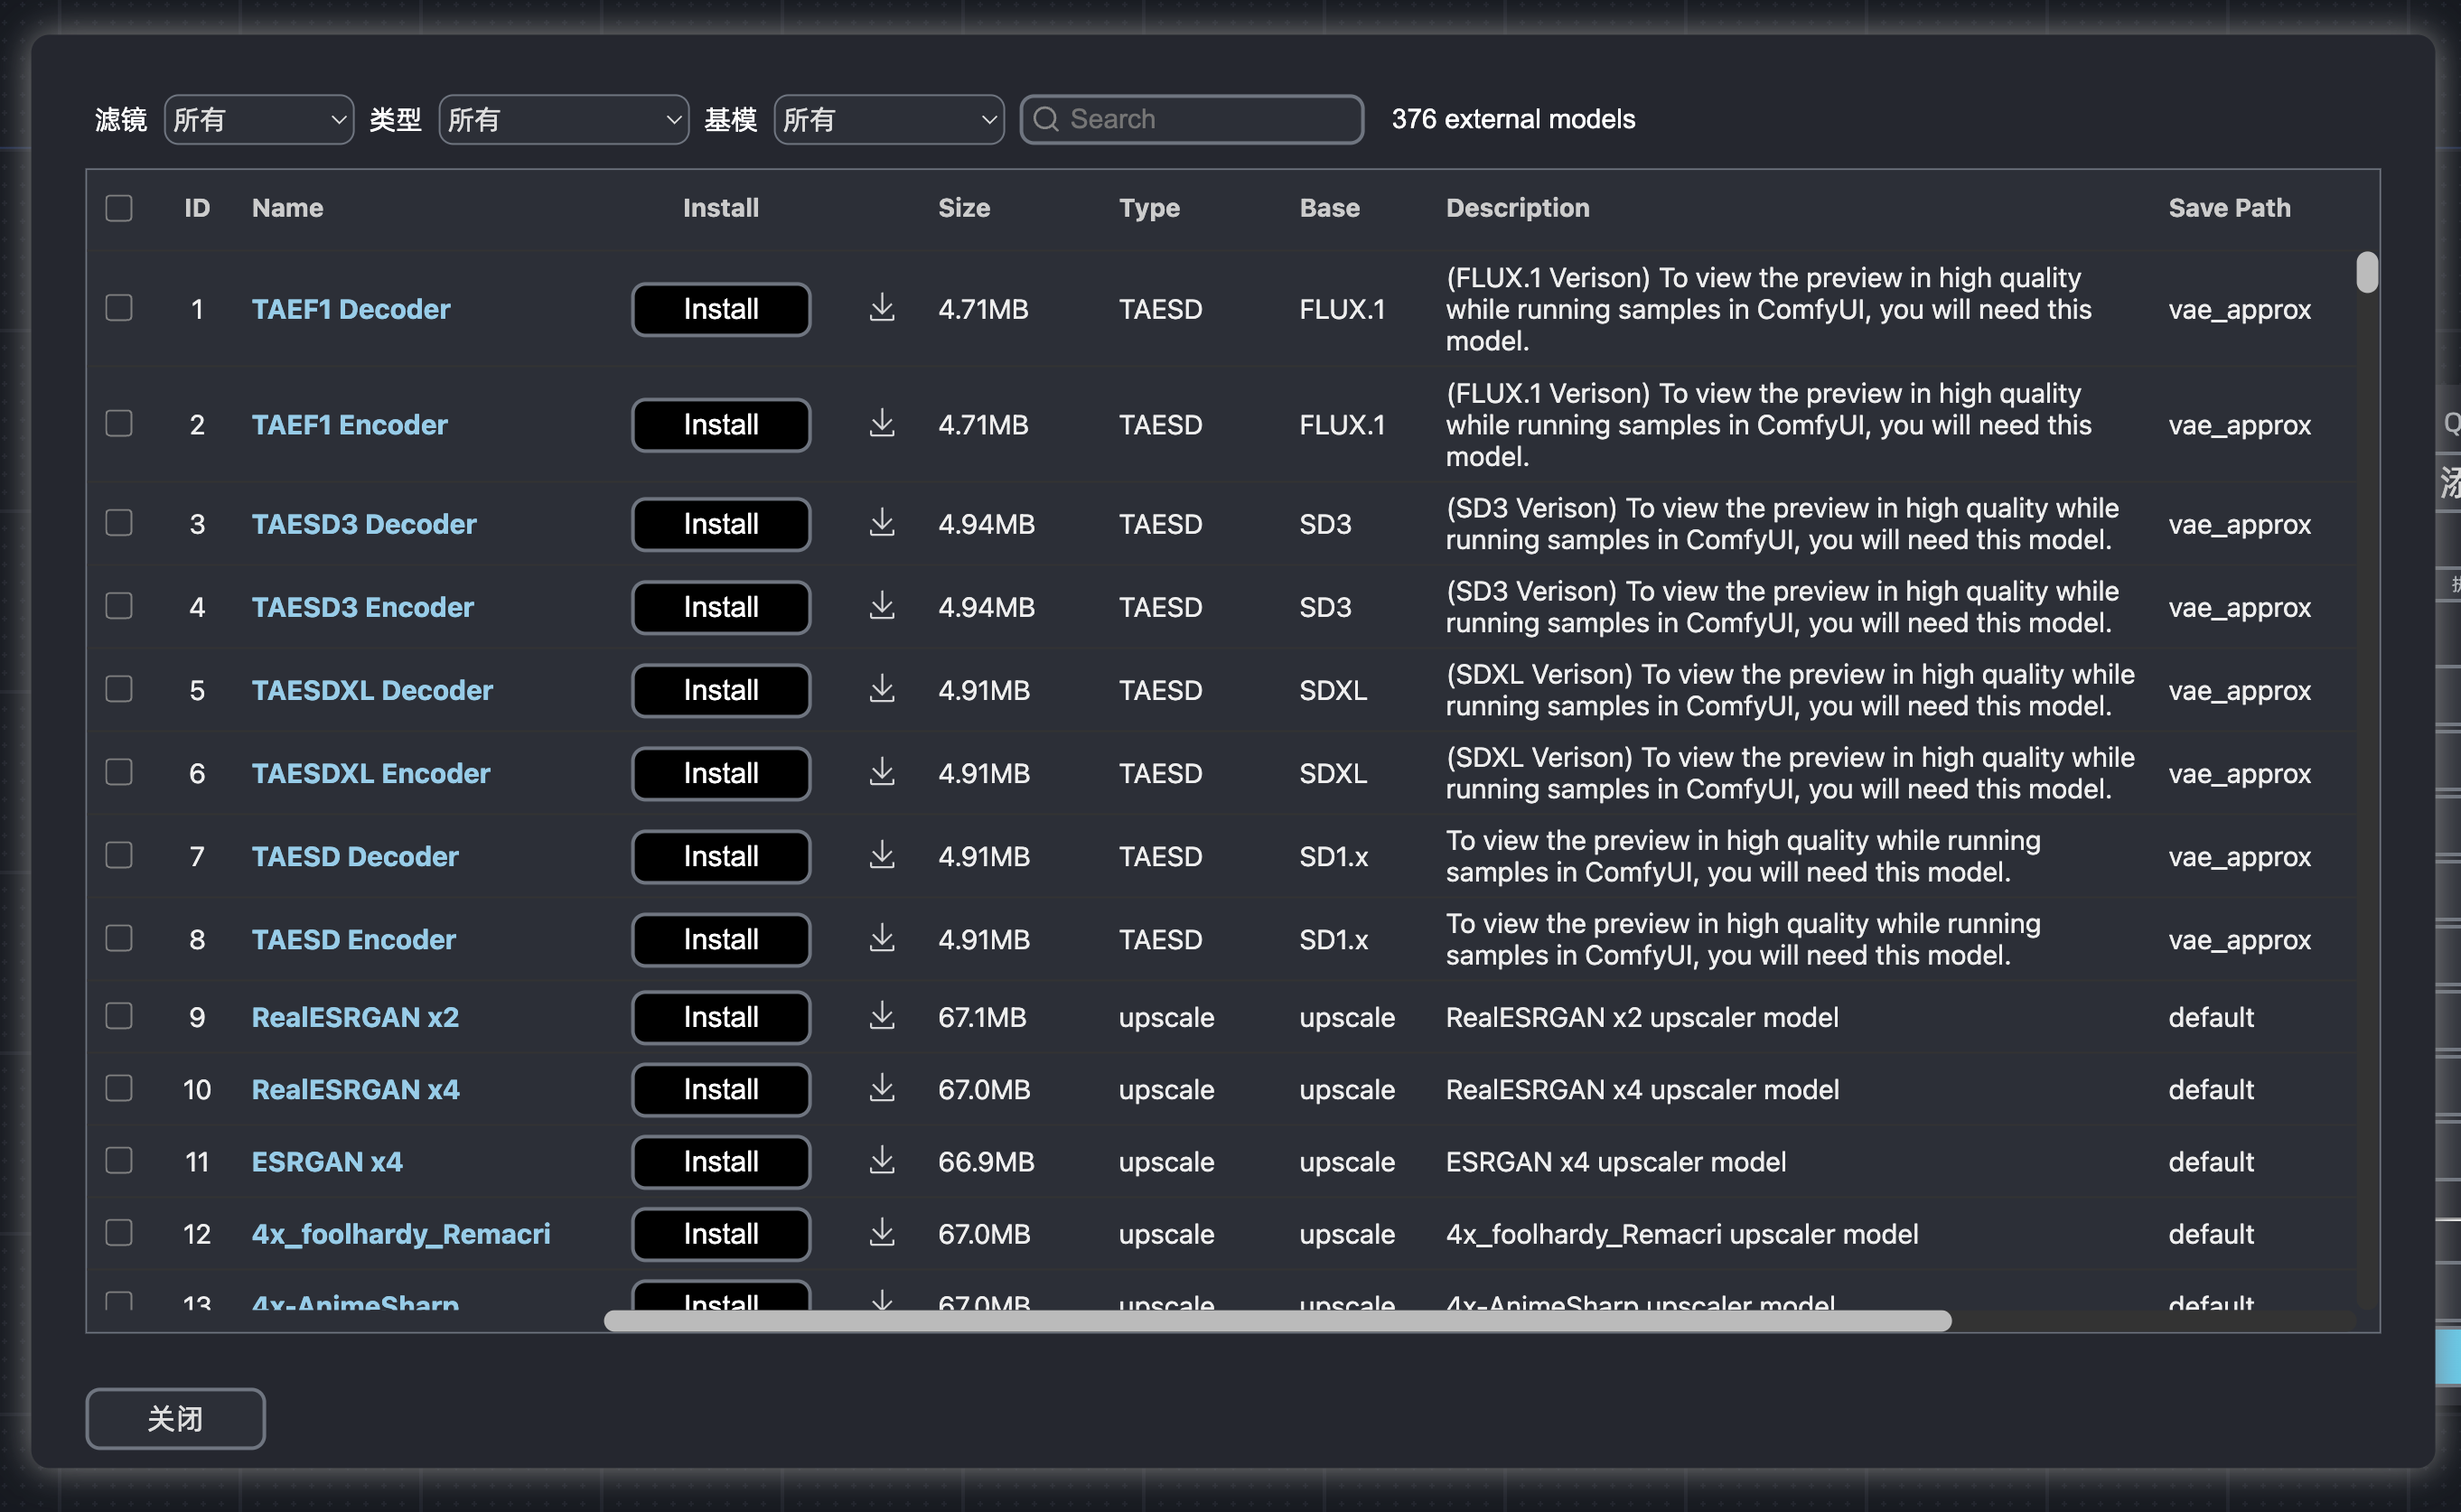Check the ESRGAN x4 row checkbox
Viewport: 2461px width, 1512px height.
[119, 1160]
